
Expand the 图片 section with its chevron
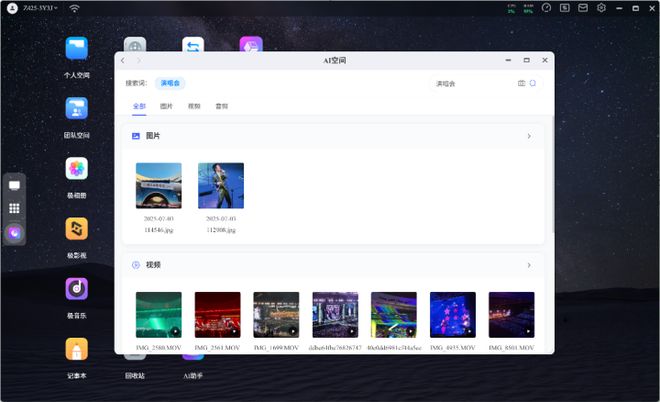tap(529, 136)
